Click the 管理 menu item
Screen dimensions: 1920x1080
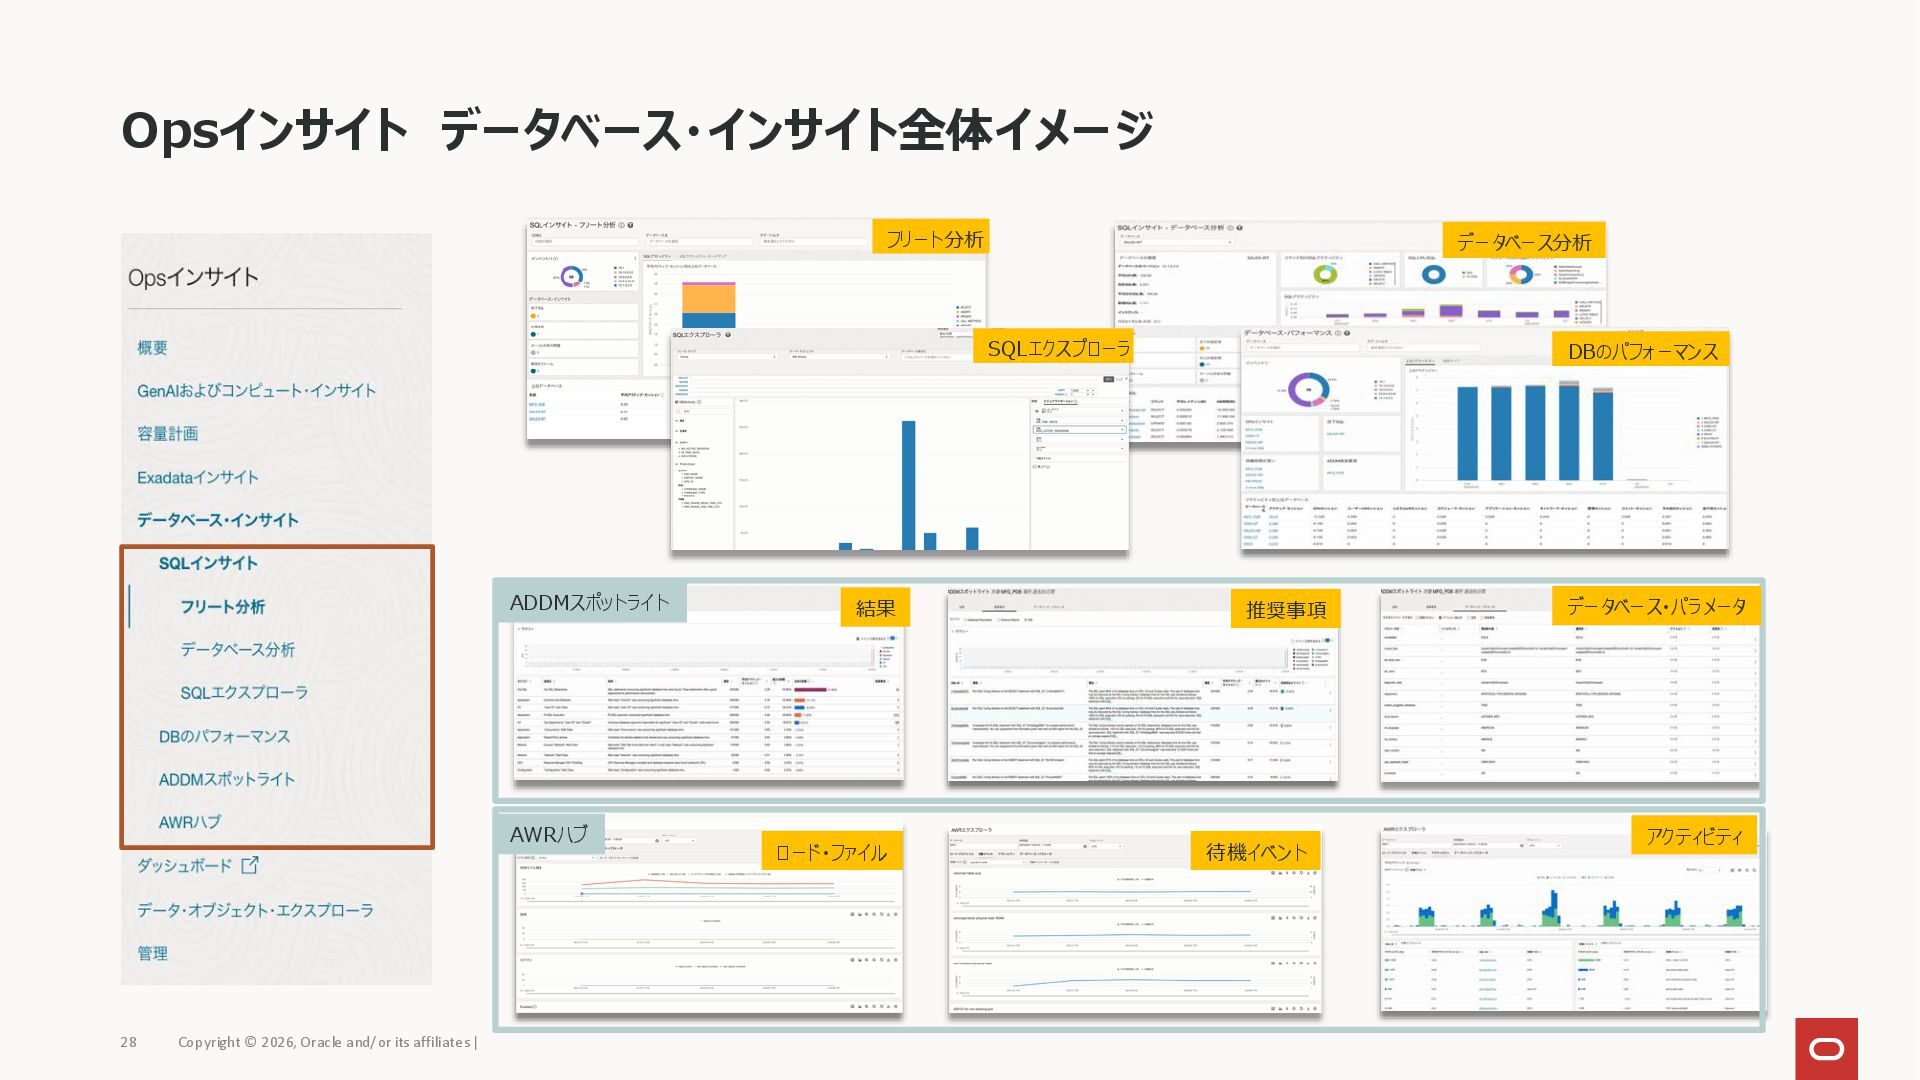coord(152,954)
